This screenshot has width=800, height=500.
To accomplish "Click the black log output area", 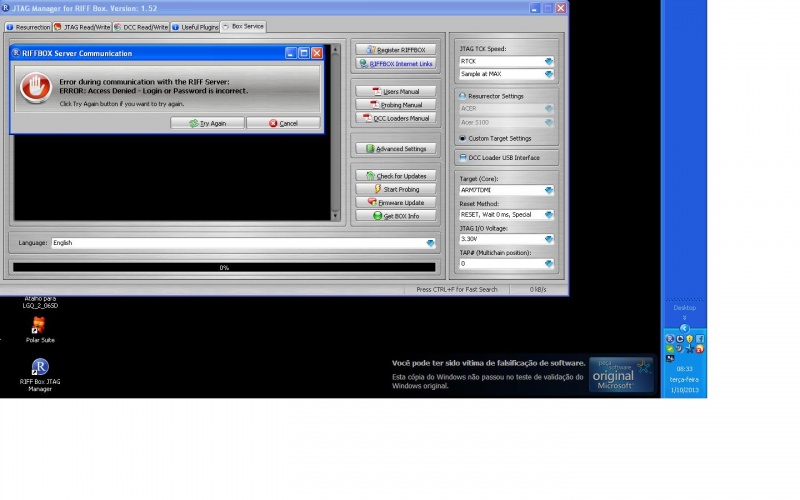I will point(172,178).
